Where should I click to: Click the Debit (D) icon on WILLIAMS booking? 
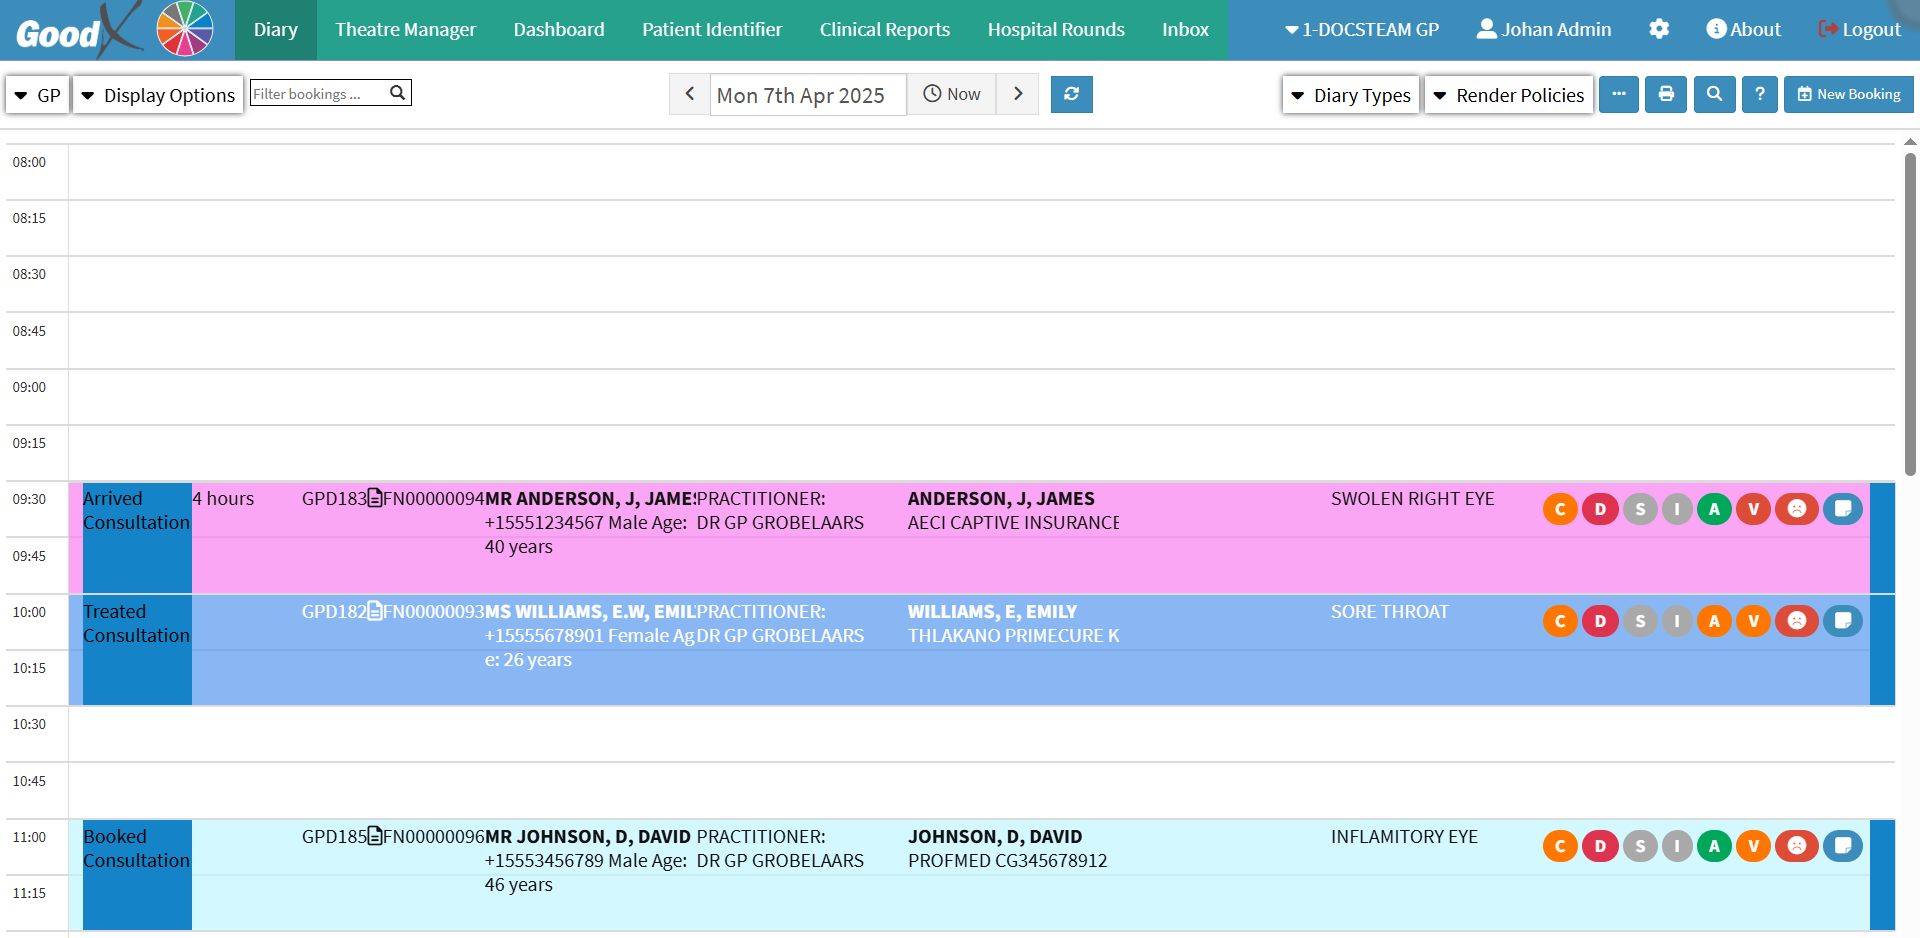[x=1600, y=621]
